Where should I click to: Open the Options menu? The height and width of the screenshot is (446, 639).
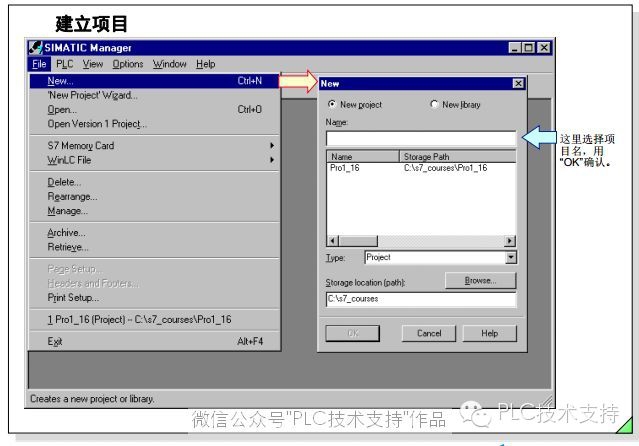pyautogui.click(x=128, y=64)
